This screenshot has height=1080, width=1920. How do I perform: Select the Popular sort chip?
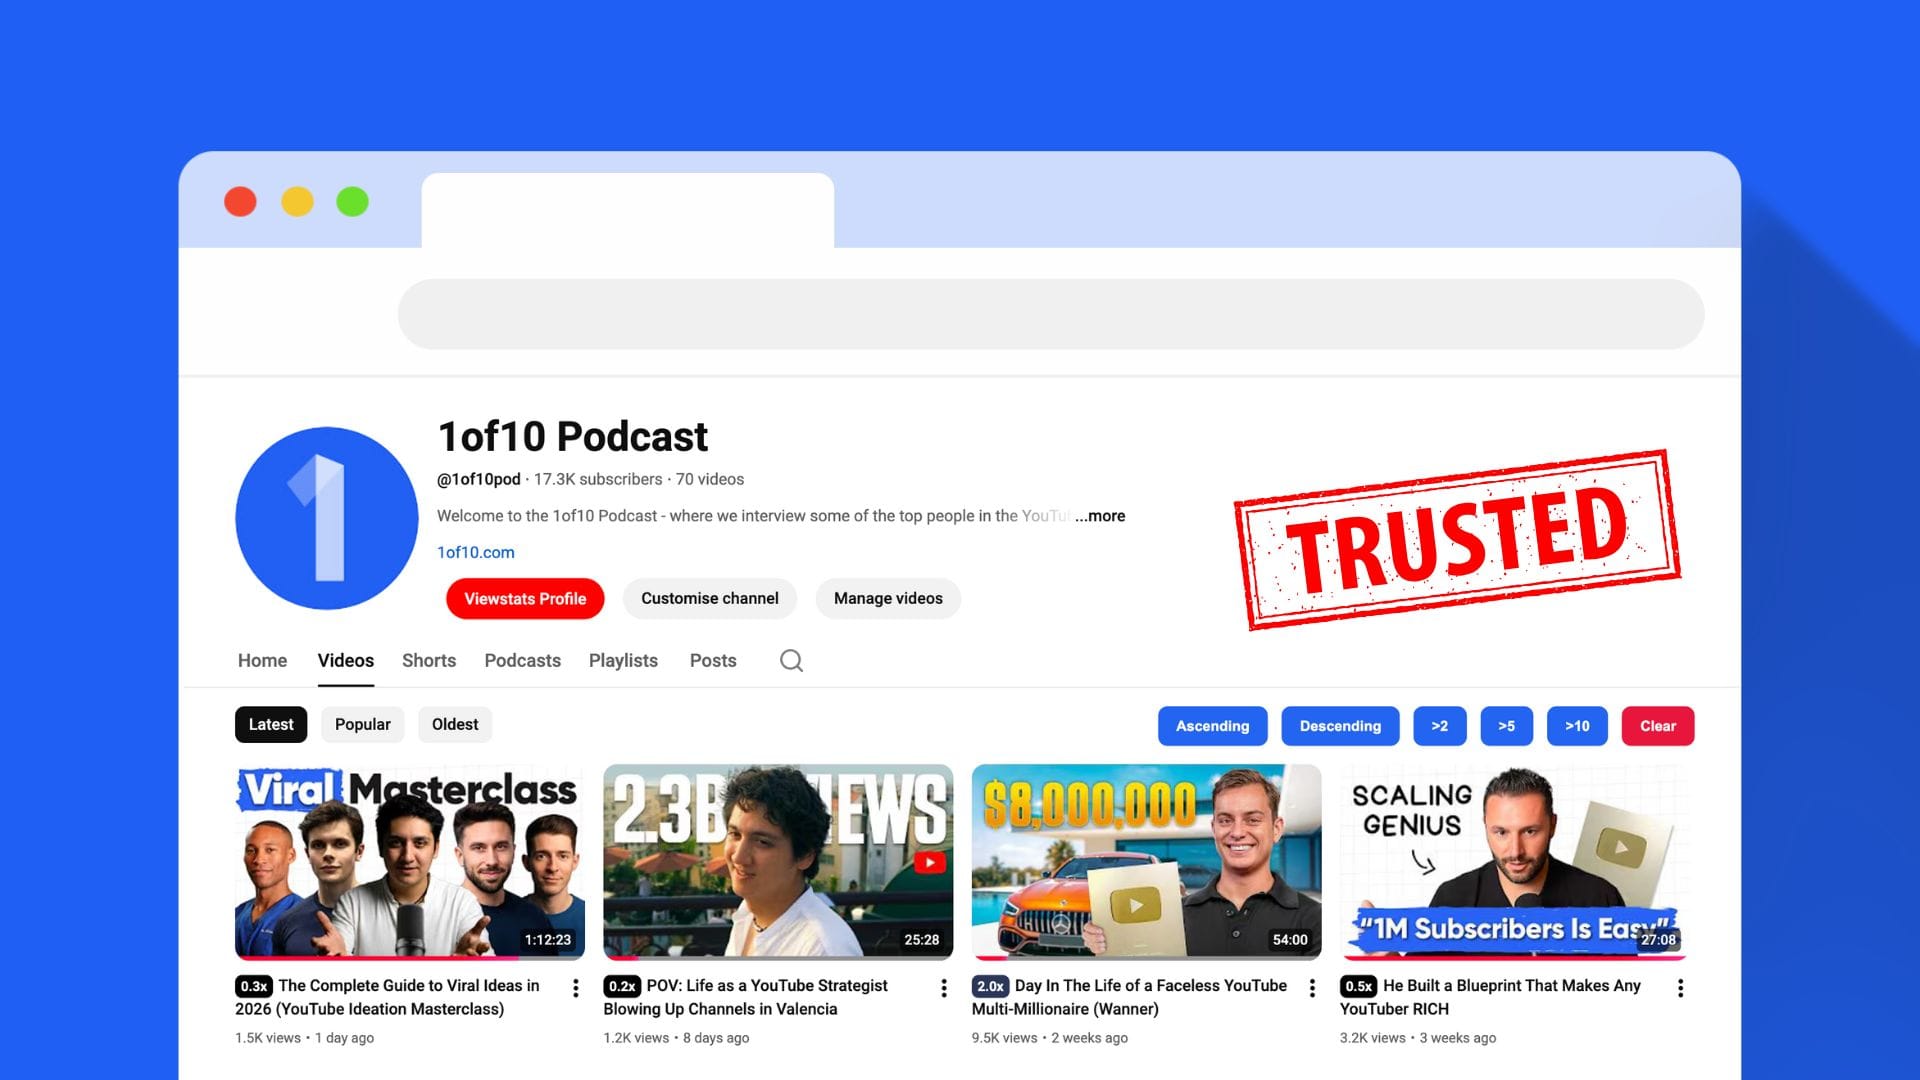point(362,725)
